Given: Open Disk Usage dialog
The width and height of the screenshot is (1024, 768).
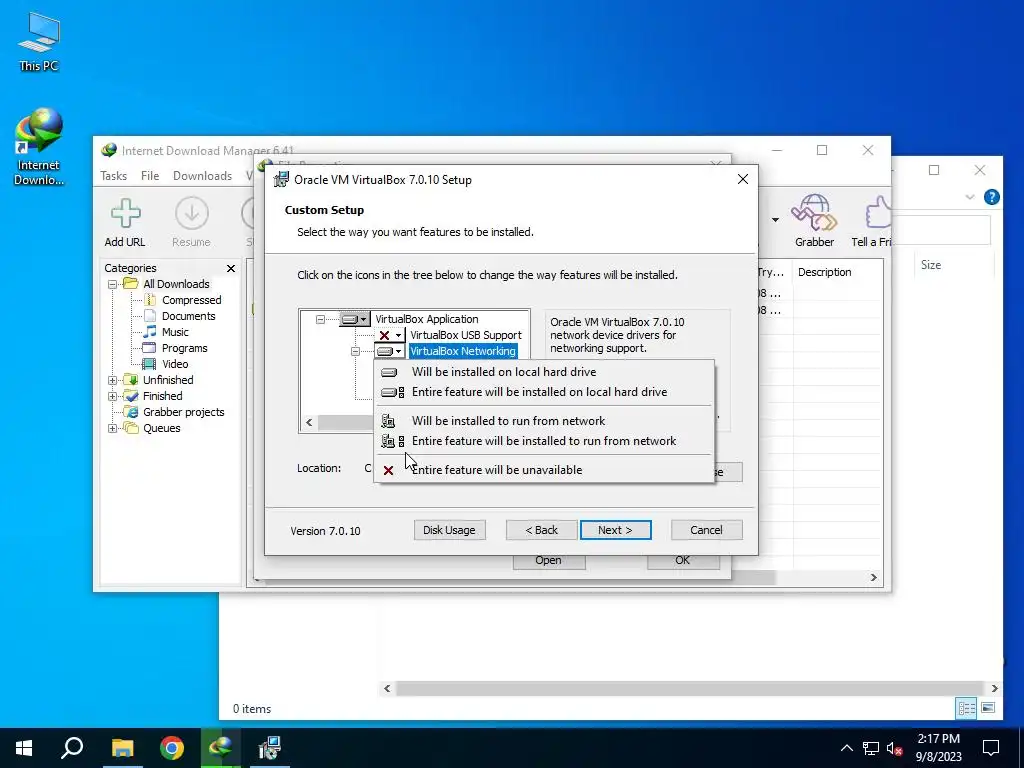Looking at the screenshot, I should pos(449,530).
